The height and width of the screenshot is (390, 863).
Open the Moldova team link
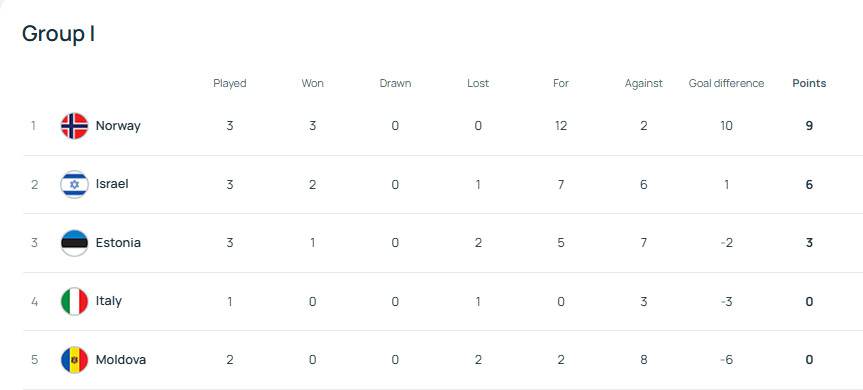click(121, 360)
